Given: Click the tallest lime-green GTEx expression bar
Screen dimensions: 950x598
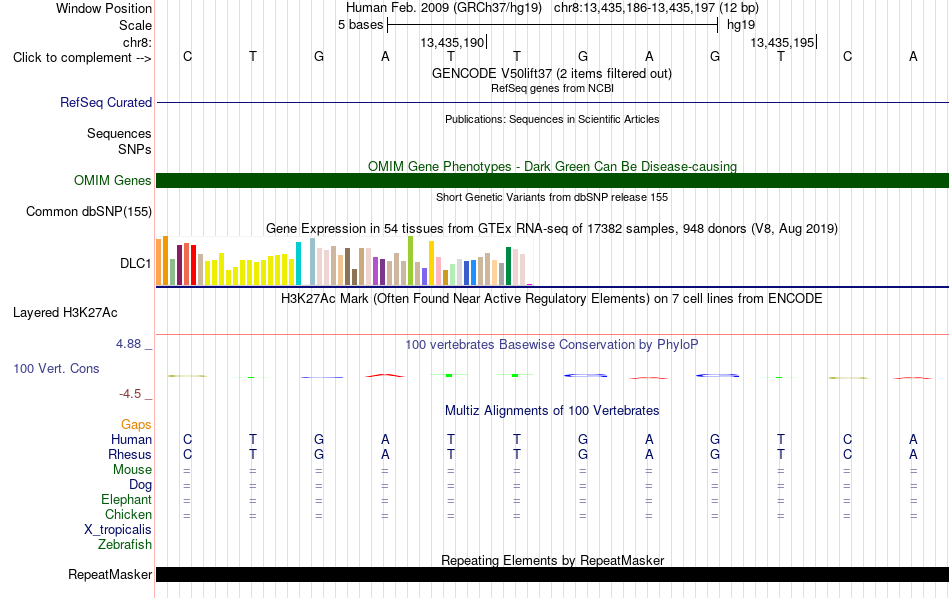Looking at the screenshot, I should click(x=411, y=261).
